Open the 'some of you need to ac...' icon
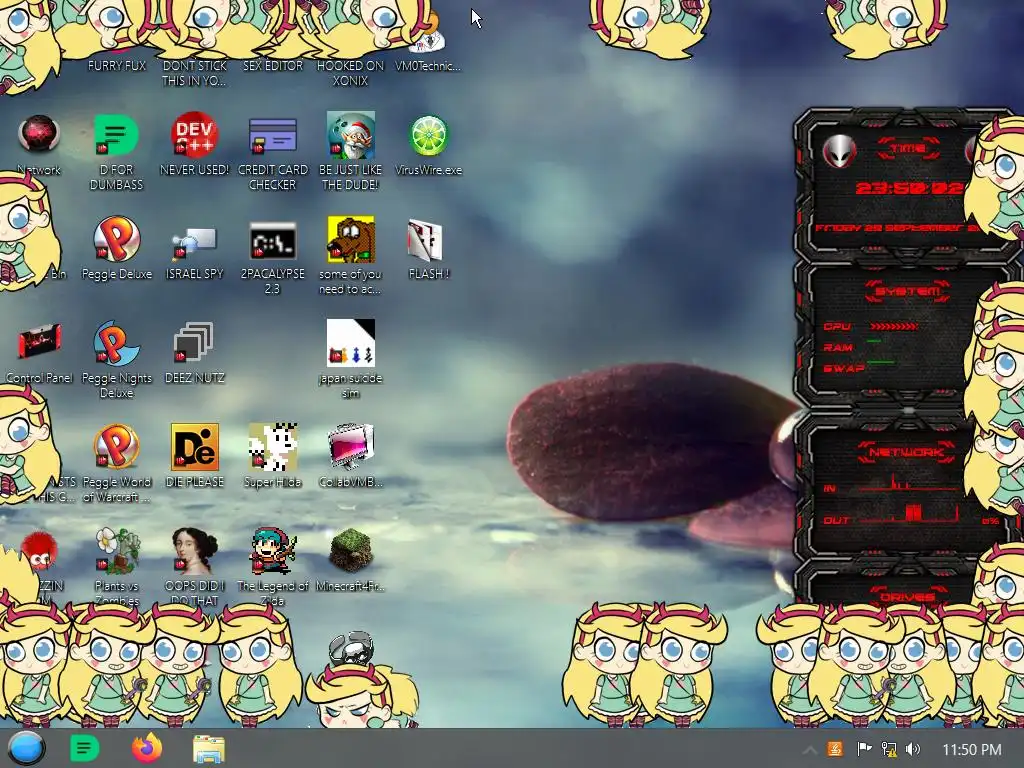The height and width of the screenshot is (768, 1024). [x=351, y=240]
